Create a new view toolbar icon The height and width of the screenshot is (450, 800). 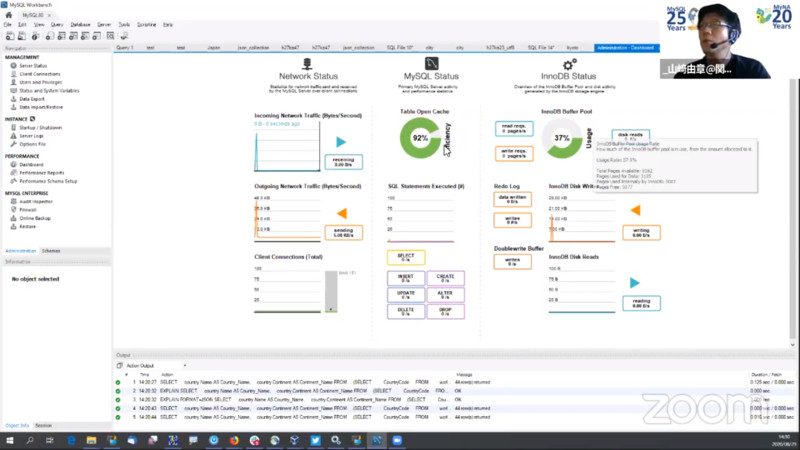[x=73, y=36]
